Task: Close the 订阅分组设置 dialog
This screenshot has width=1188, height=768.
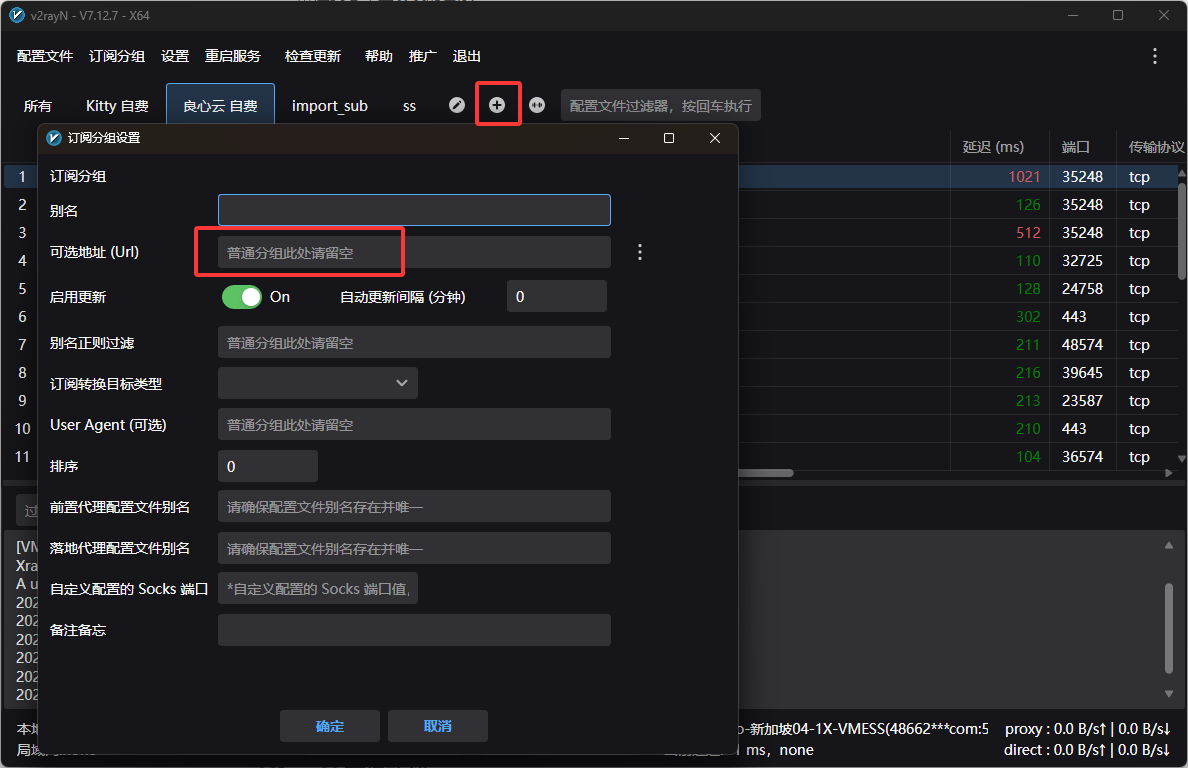Action: pyautogui.click(x=714, y=138)
